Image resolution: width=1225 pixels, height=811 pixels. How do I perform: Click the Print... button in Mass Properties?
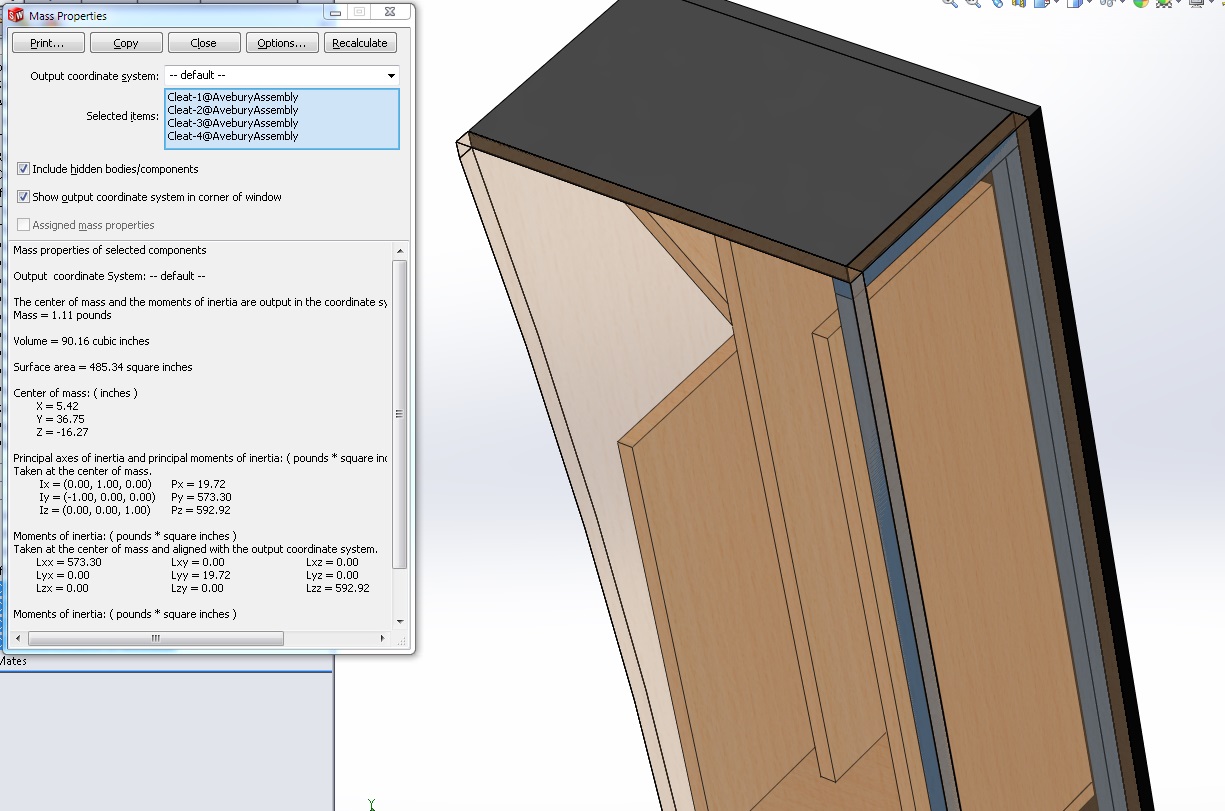point(47,43)
